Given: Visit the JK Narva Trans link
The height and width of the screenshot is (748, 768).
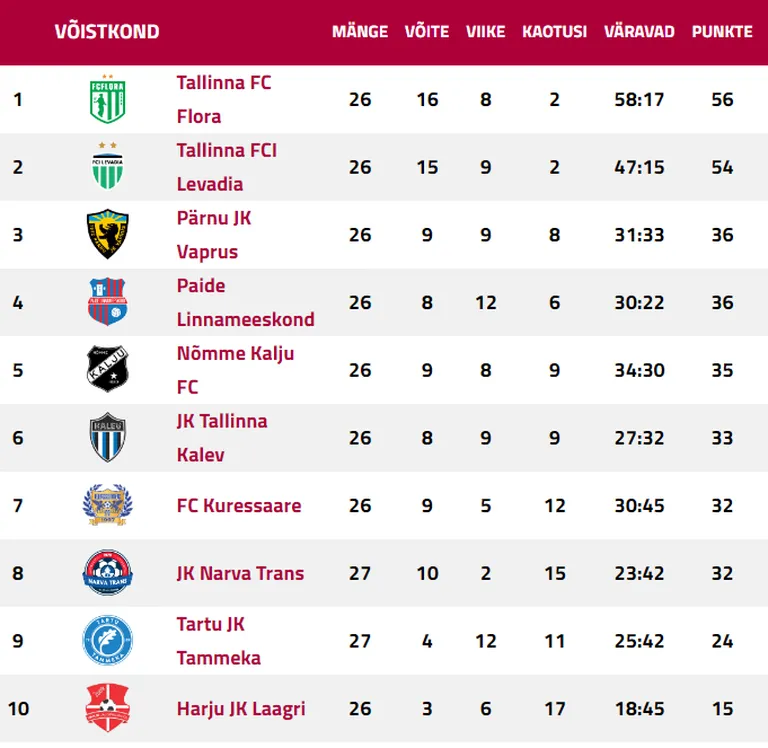Looking at the screenshot, I should coord(240,573).
